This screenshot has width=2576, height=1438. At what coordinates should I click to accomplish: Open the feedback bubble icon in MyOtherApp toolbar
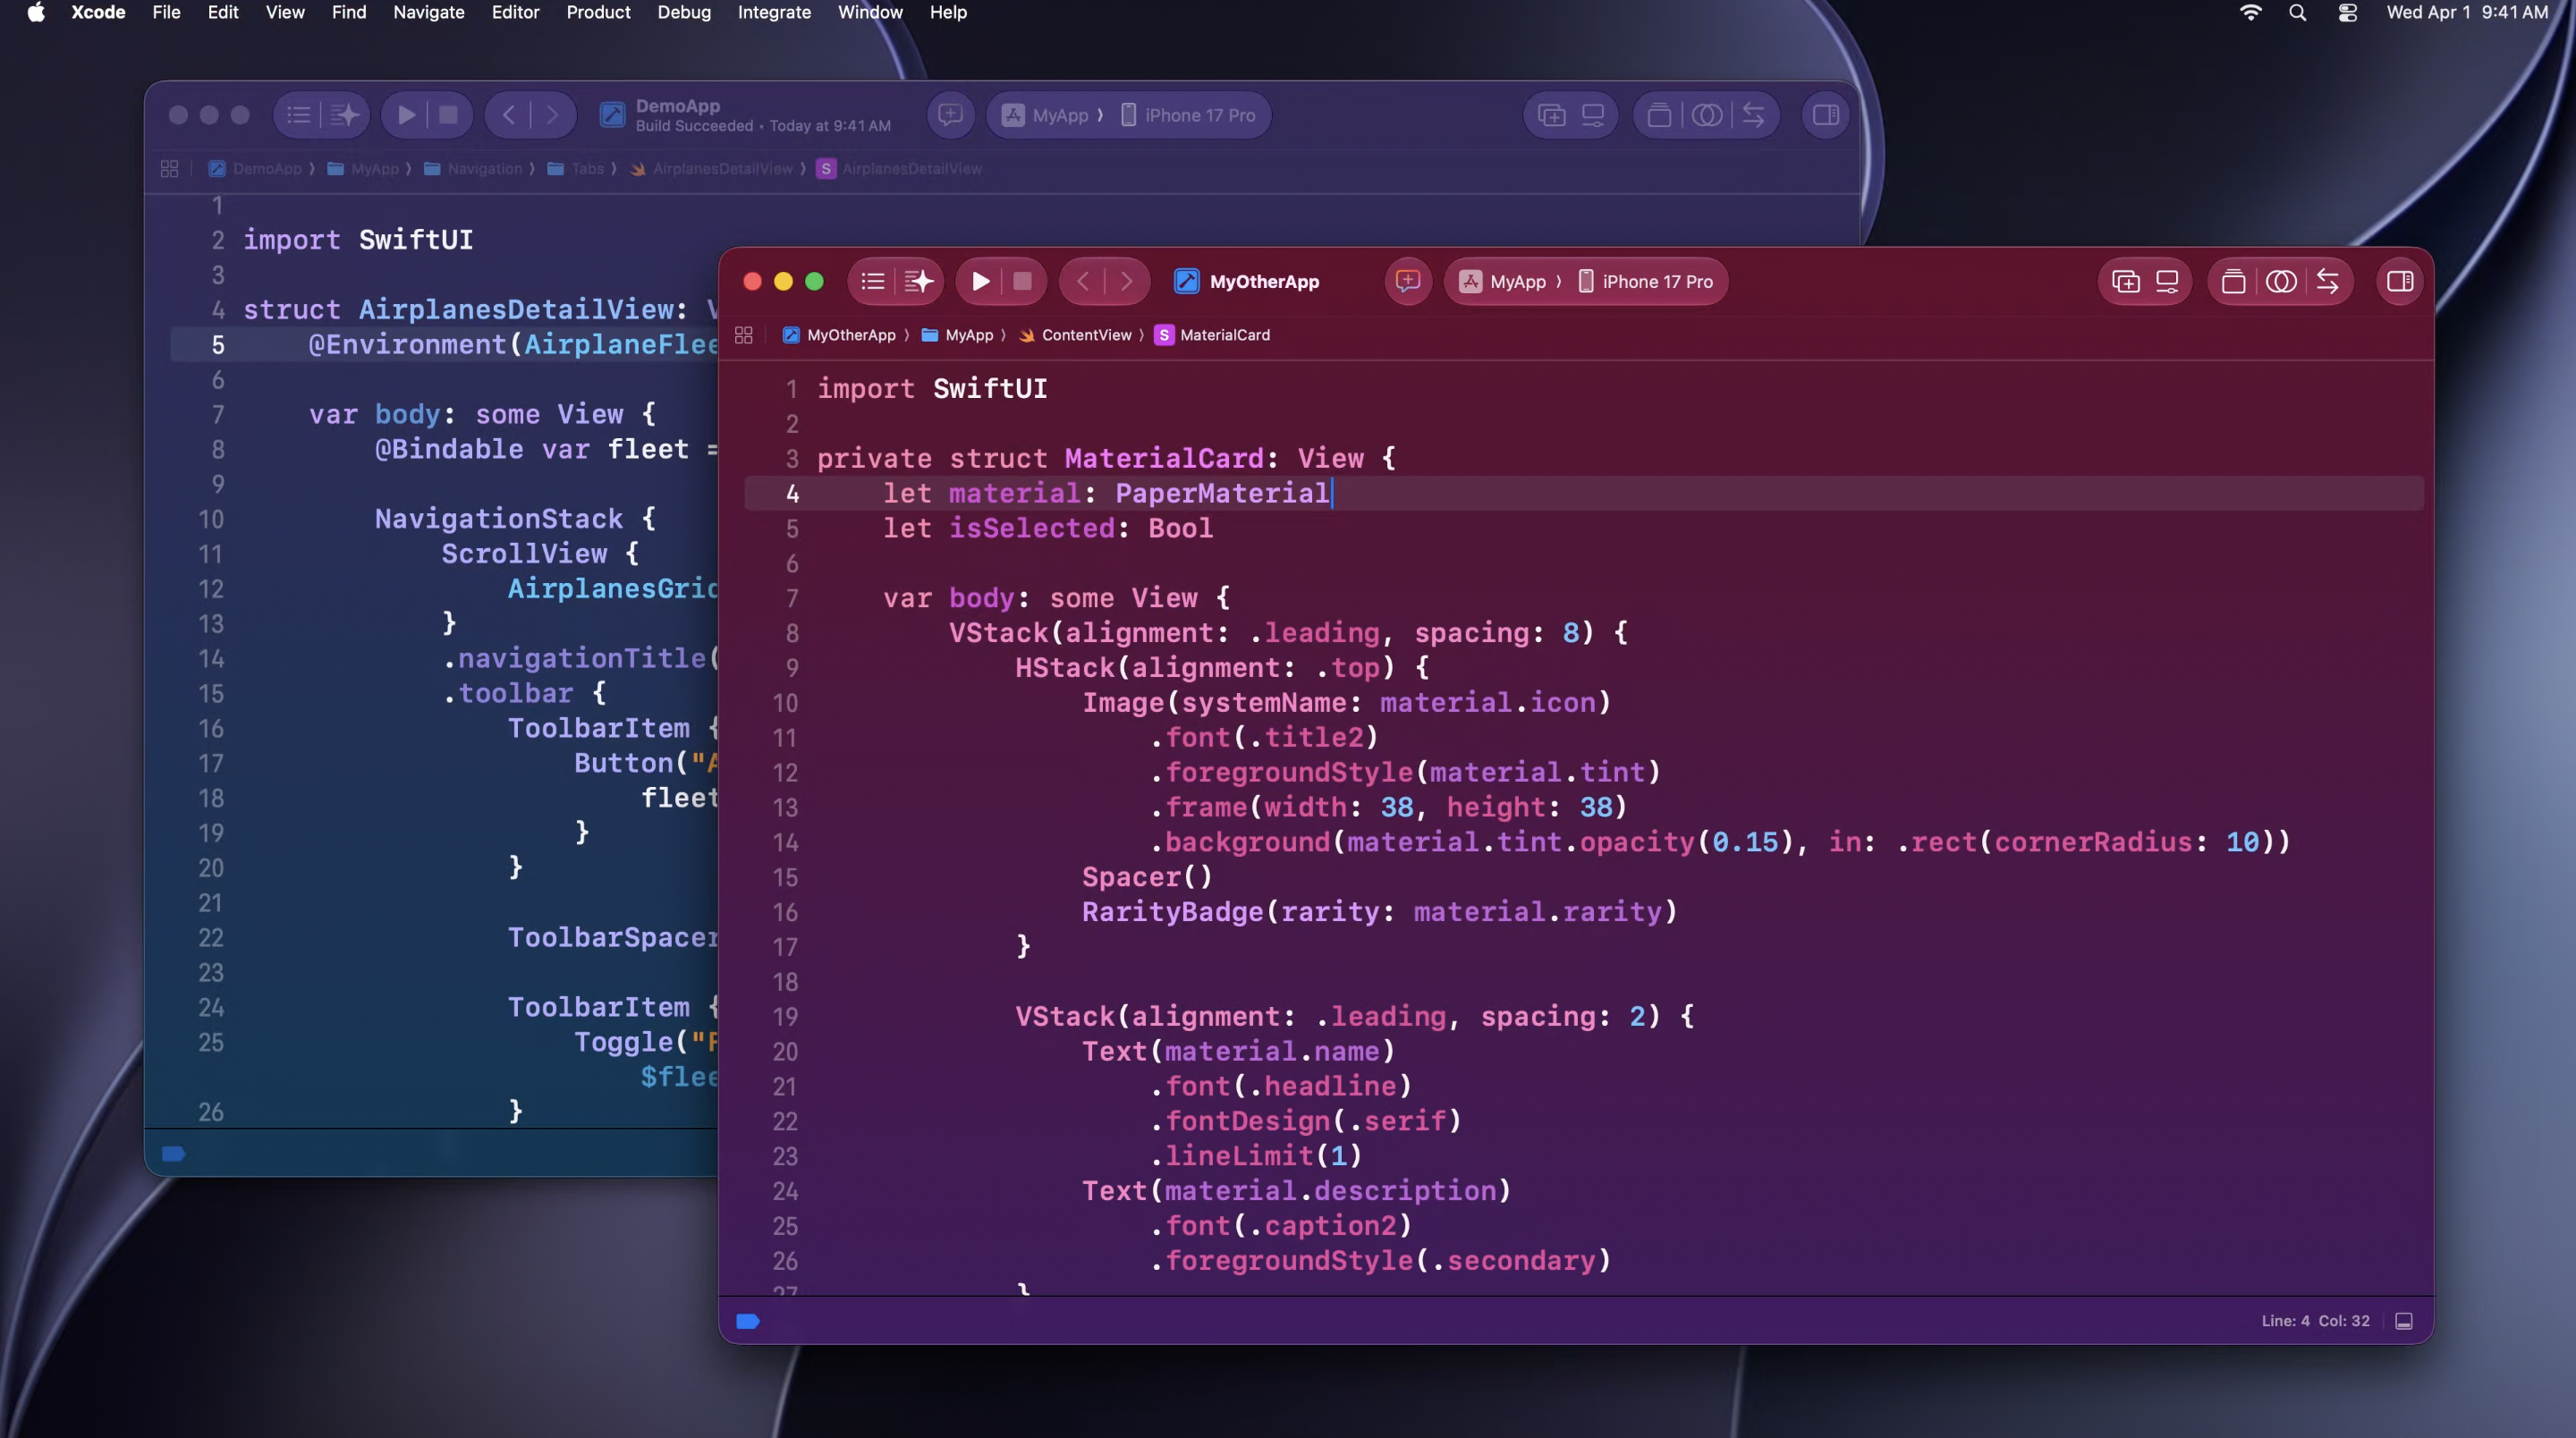pyautogui.click(x=1408, y=282)
